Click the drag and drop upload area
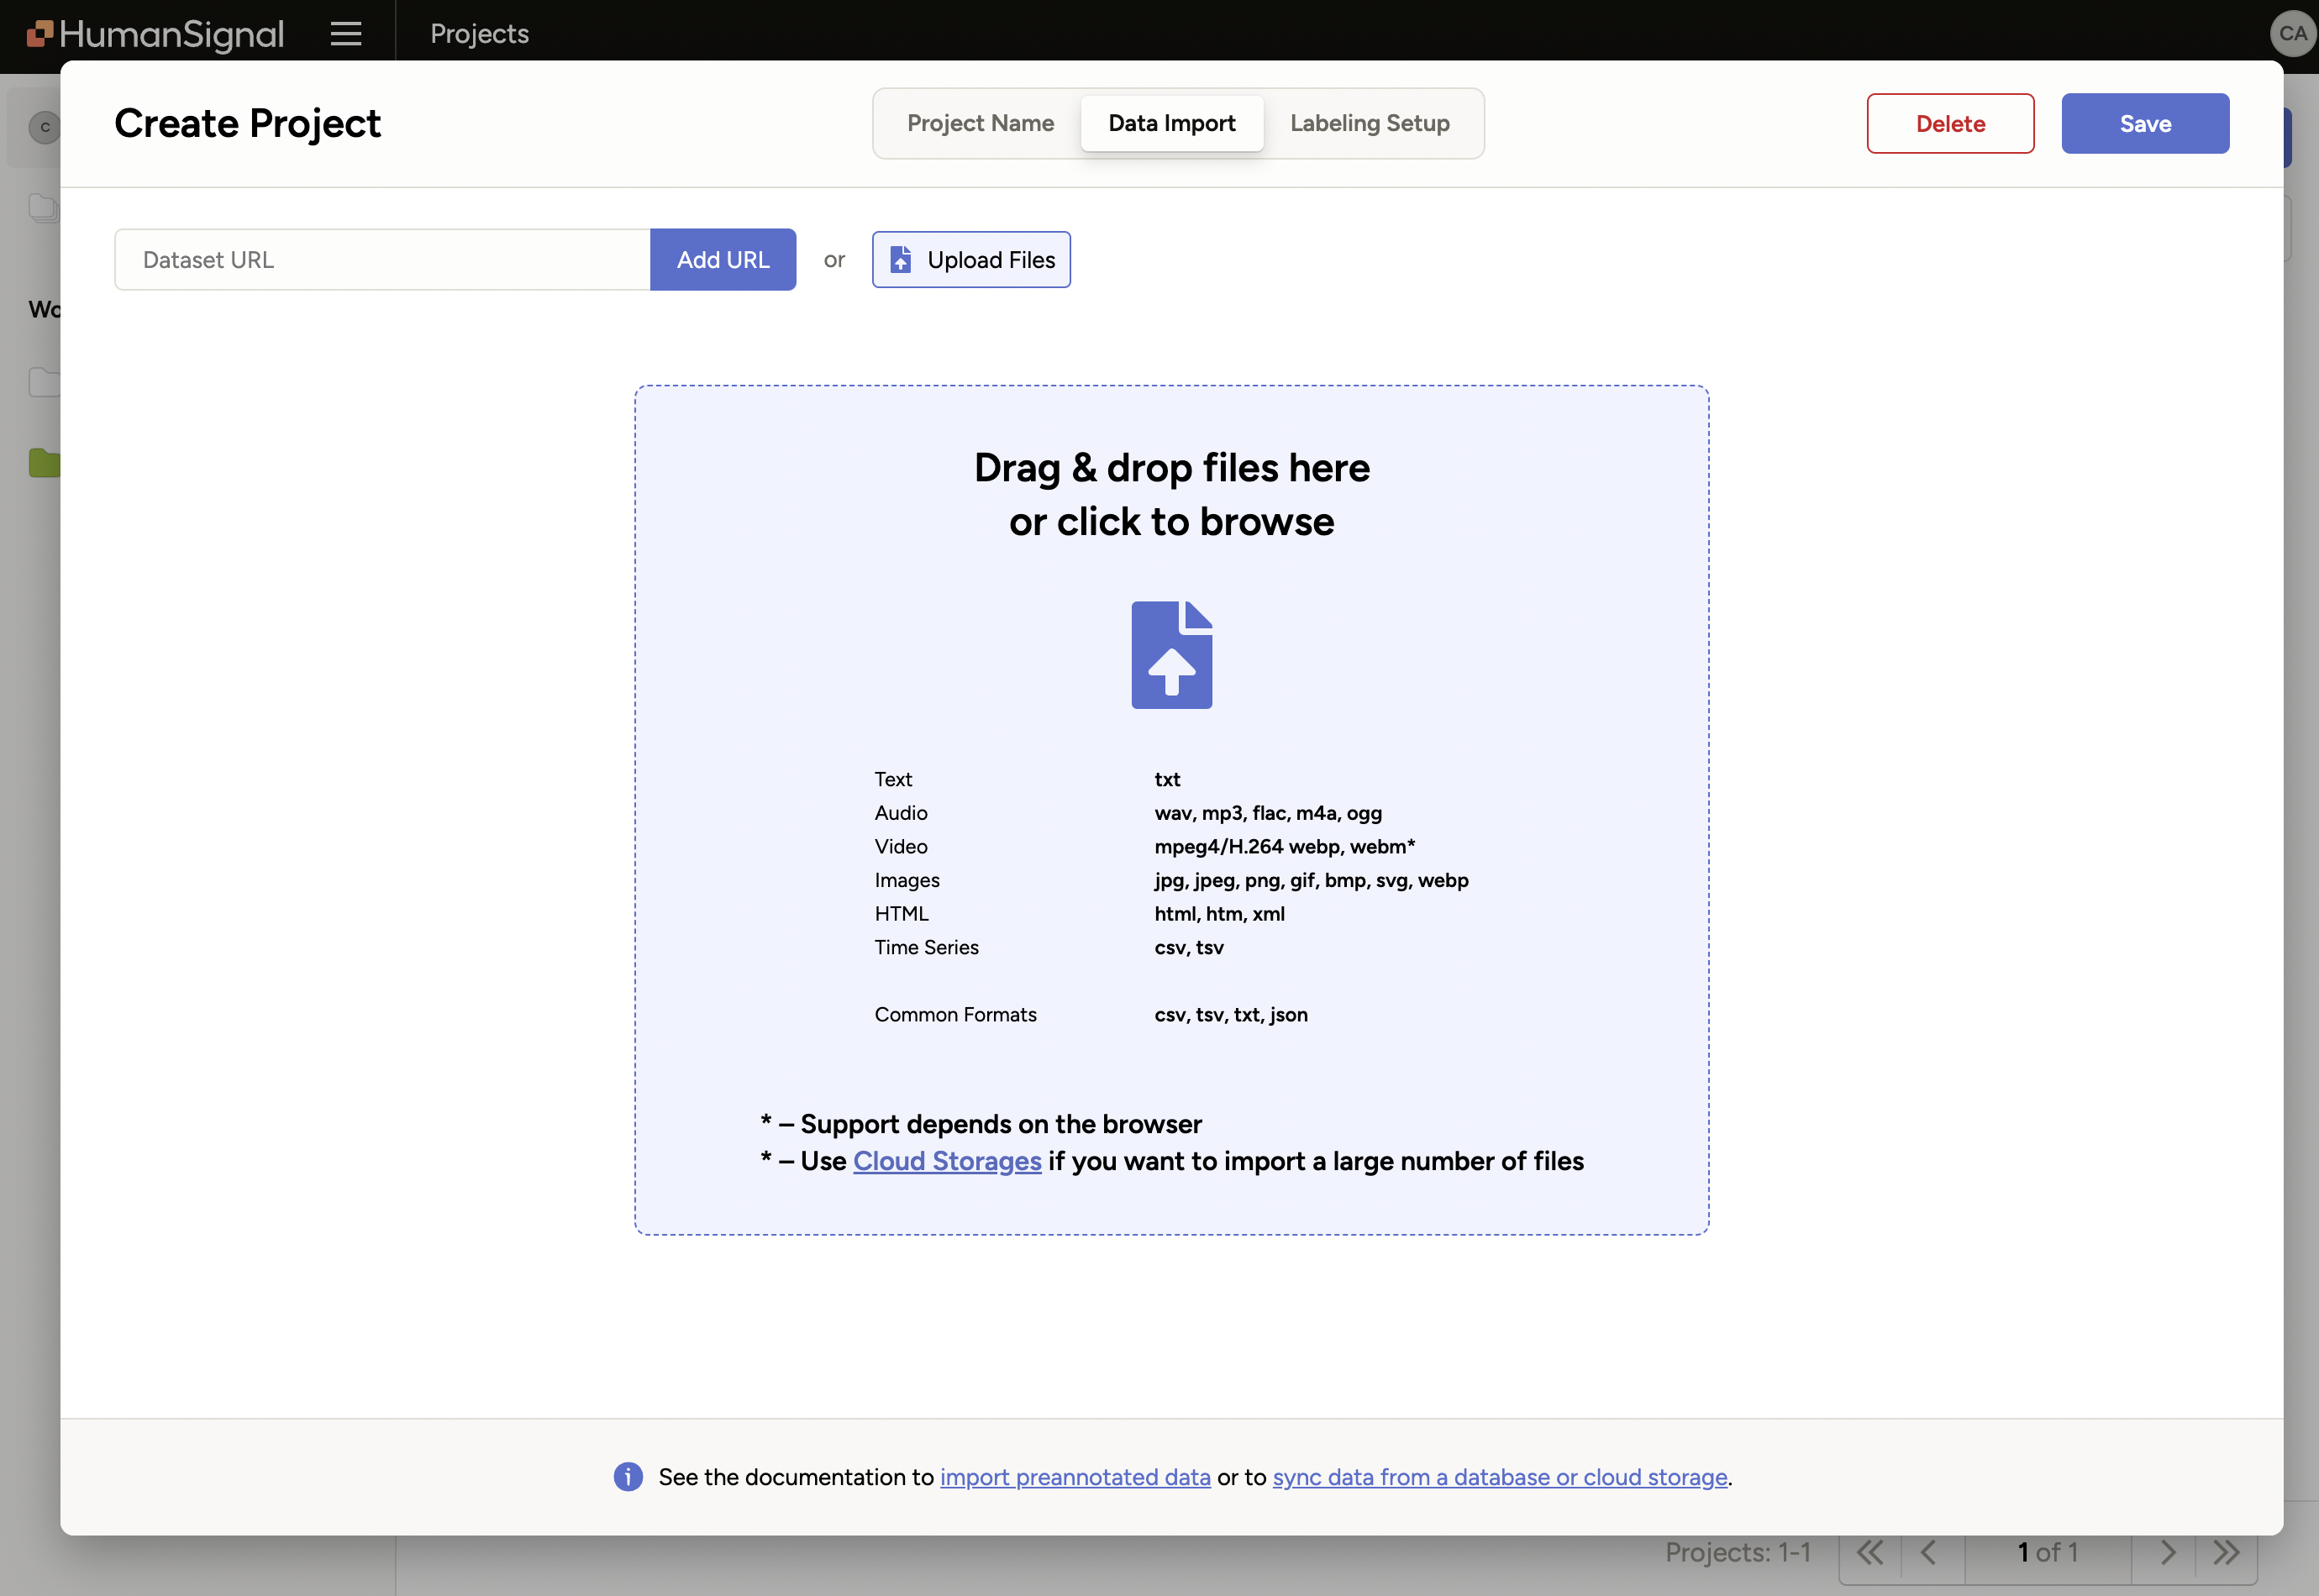Viewport: 2319px width, 1596px height. [x=1172, y=809]
